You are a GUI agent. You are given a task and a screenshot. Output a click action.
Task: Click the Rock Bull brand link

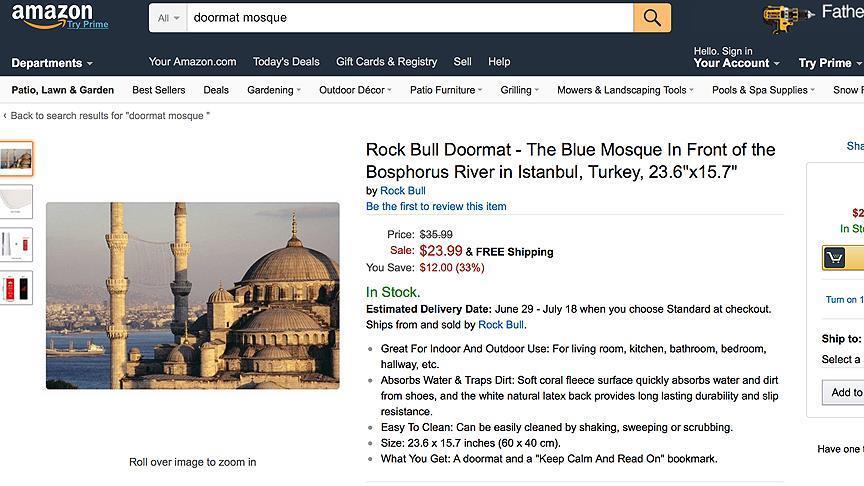point(402,190)
